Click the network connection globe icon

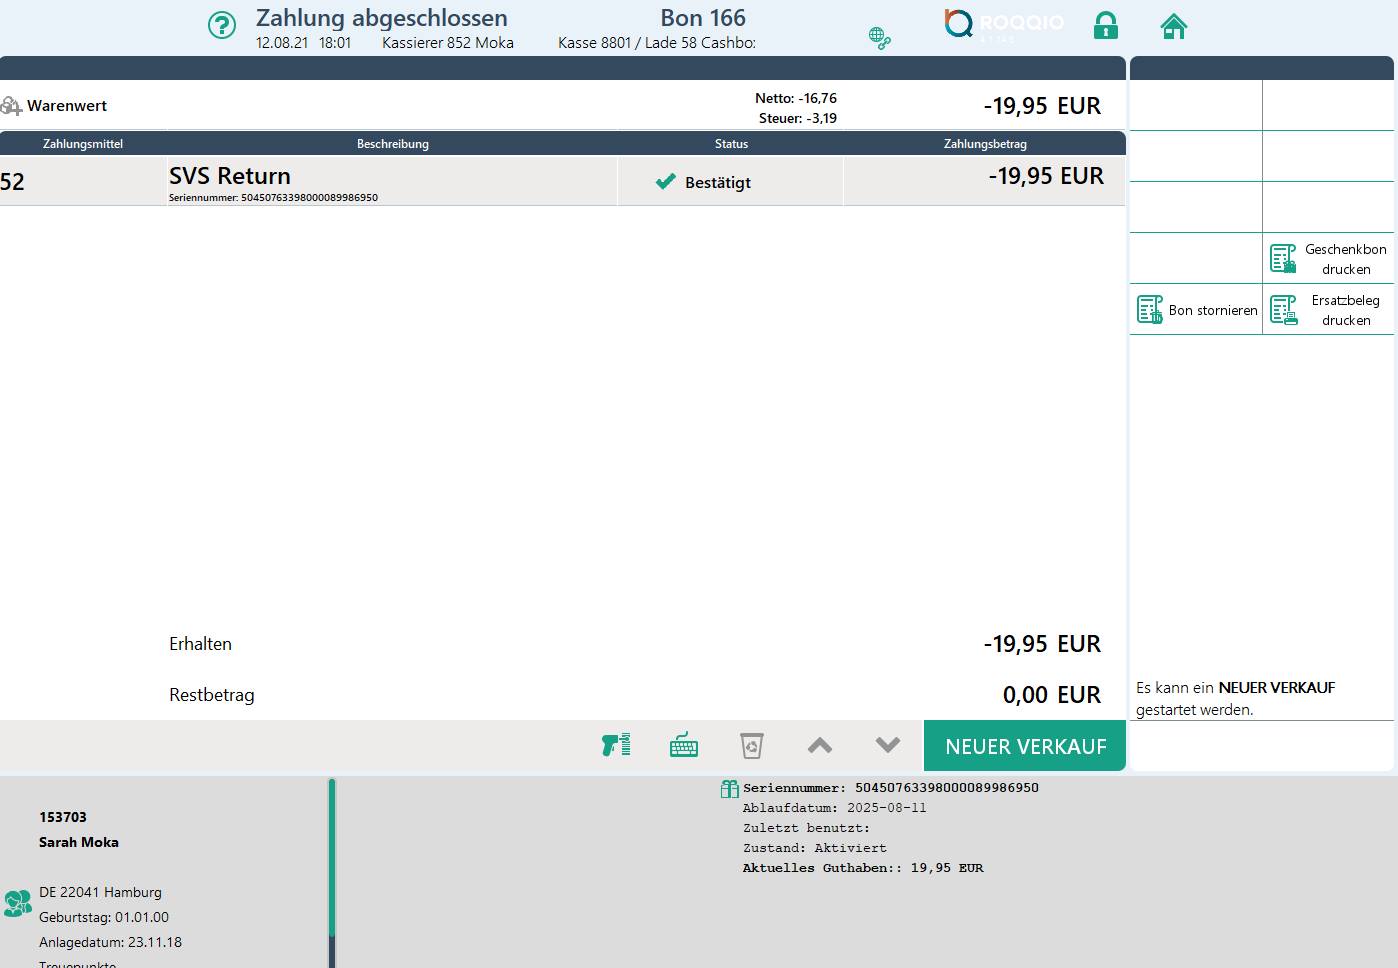point(879,38)
